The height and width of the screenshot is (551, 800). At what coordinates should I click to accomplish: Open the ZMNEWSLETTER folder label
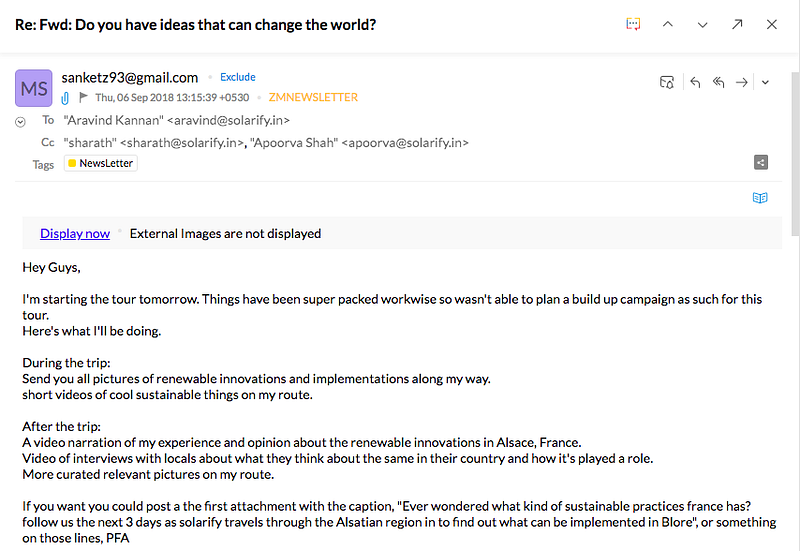[313, 97]
